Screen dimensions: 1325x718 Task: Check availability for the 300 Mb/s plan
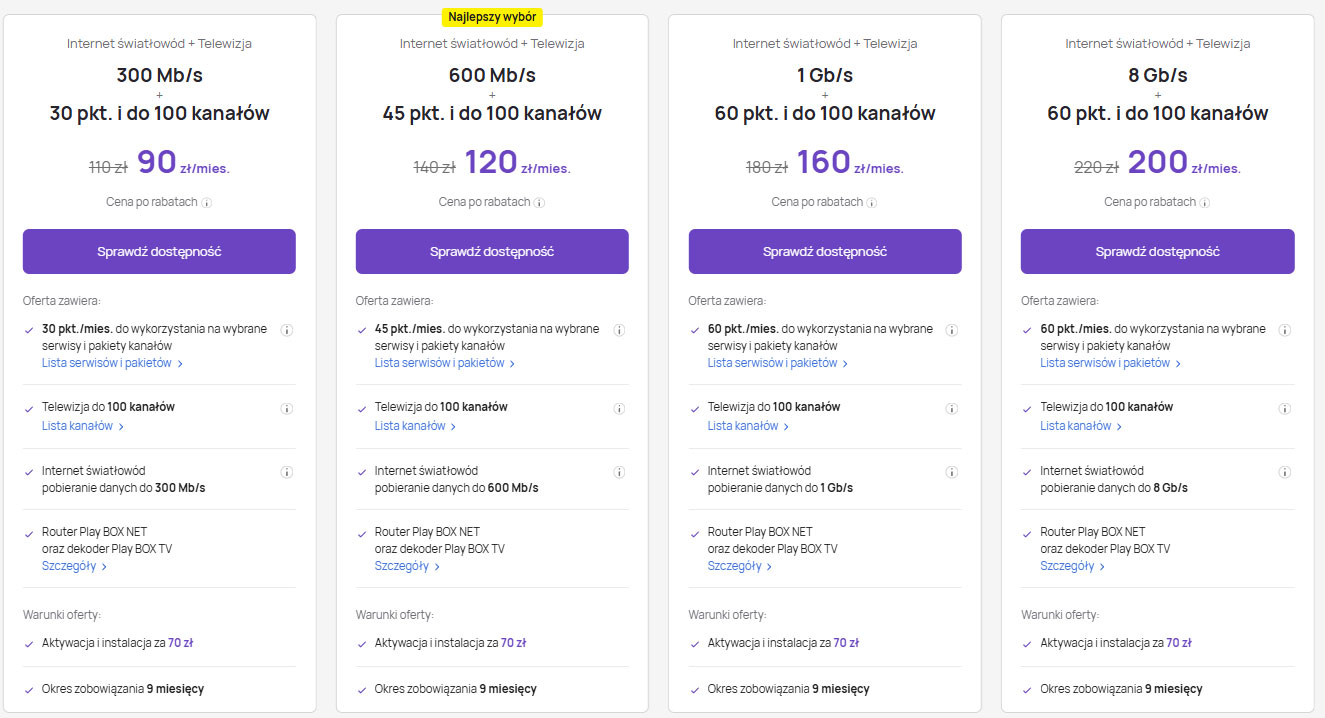click(159, 251)
